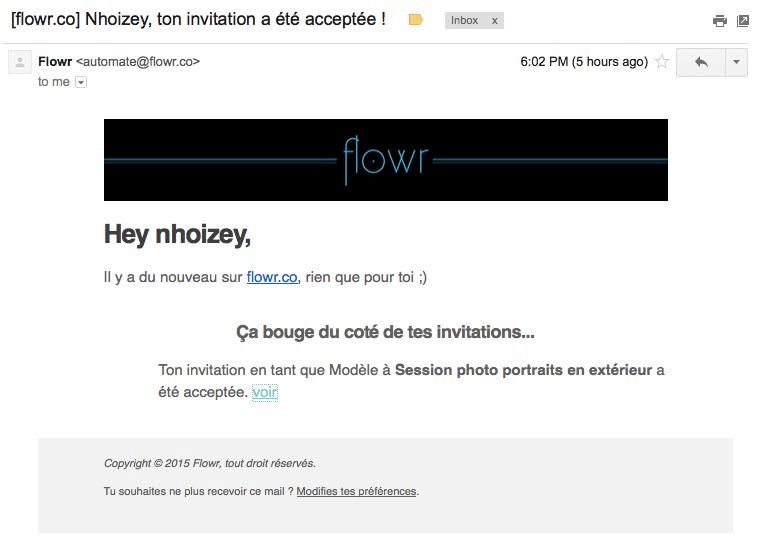Viewport: 760px width, 554px height.
Task: Click the email subject line
Action: [198, 19]
